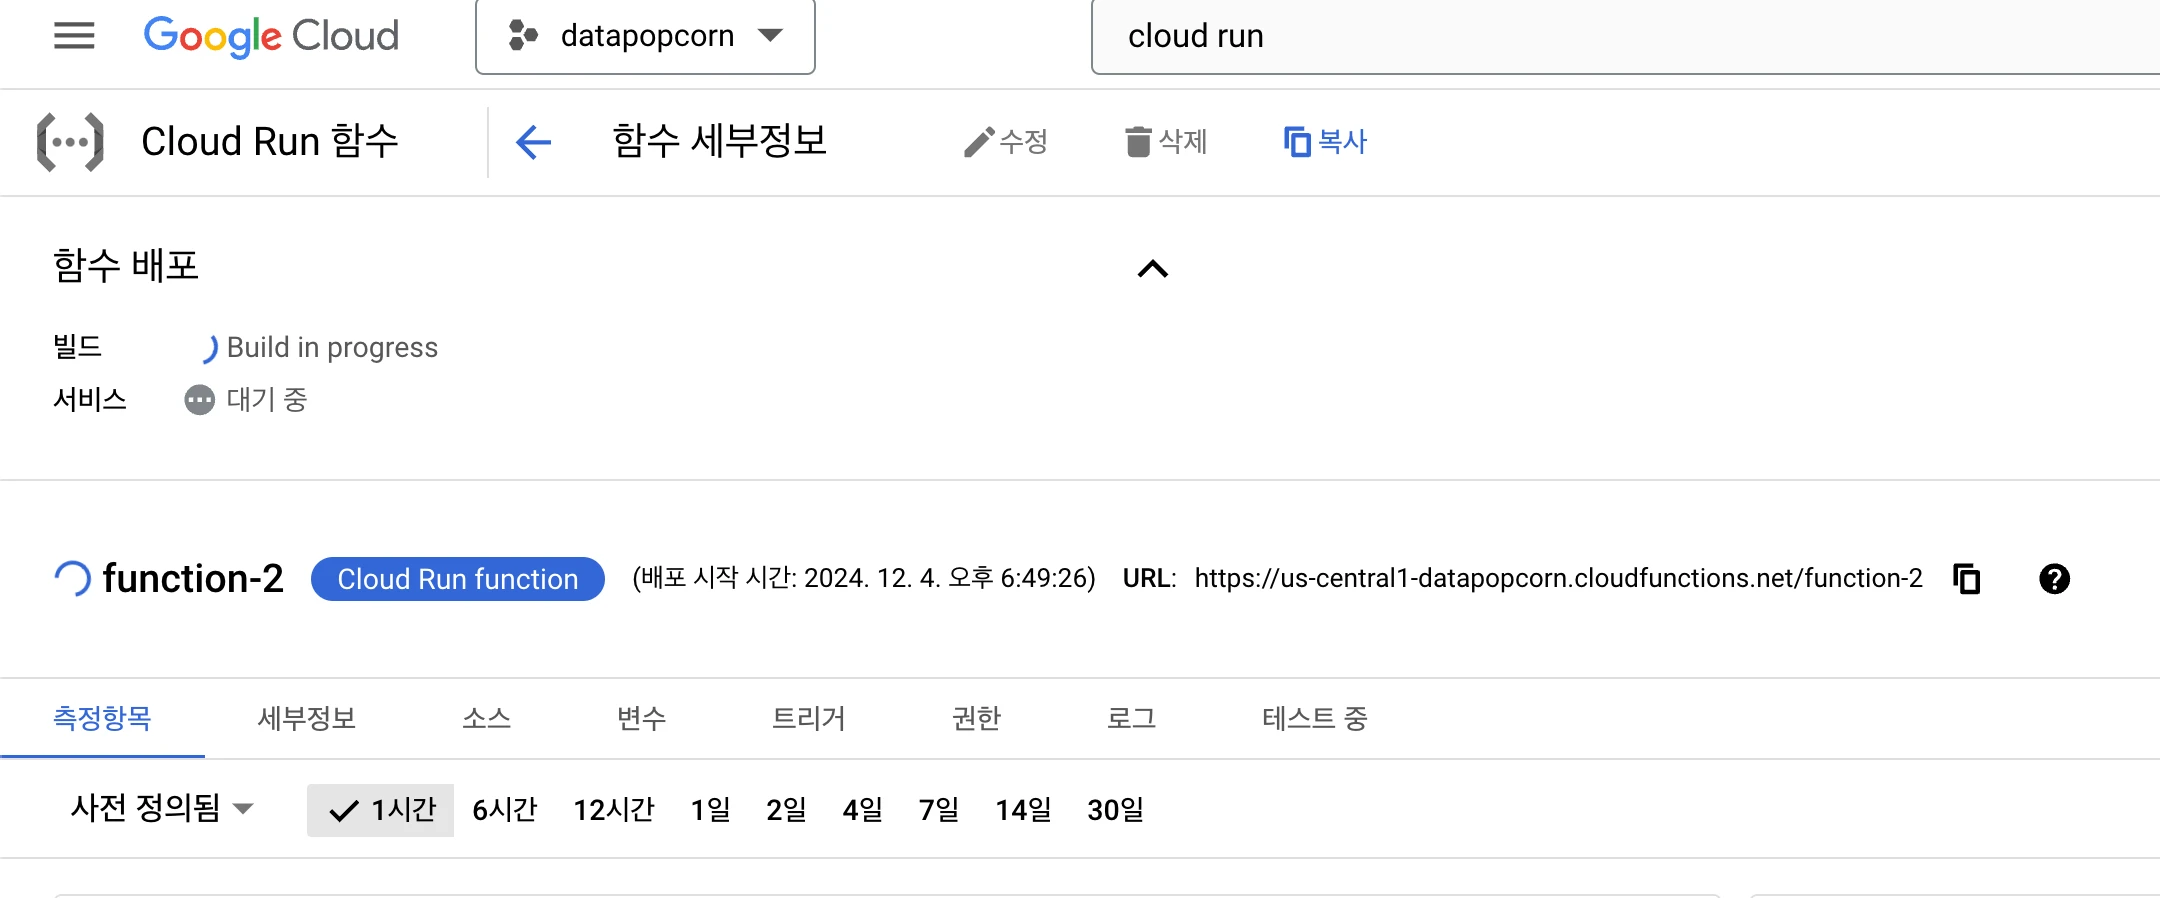Switch to the 측정항목 tab
Image resolution: width=2160 pixels, height=898 pixels.
pos(102,718)
